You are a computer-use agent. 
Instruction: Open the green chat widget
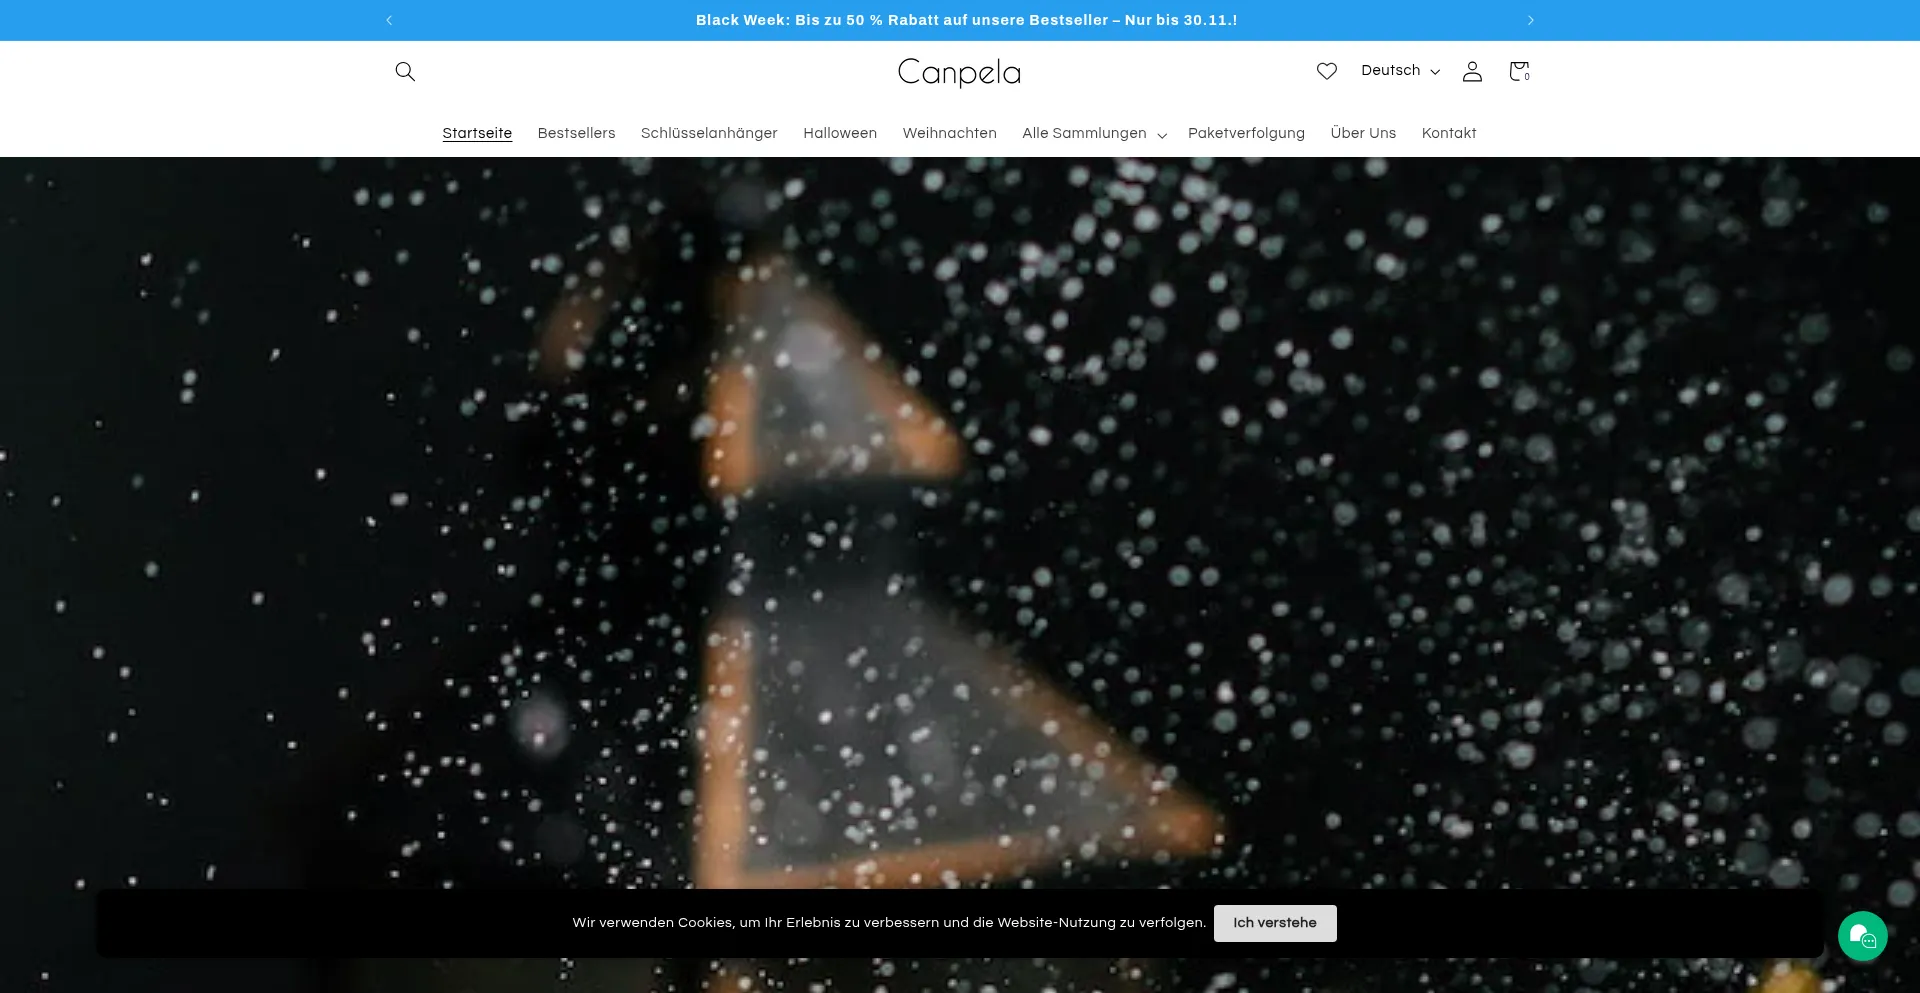1862,936
